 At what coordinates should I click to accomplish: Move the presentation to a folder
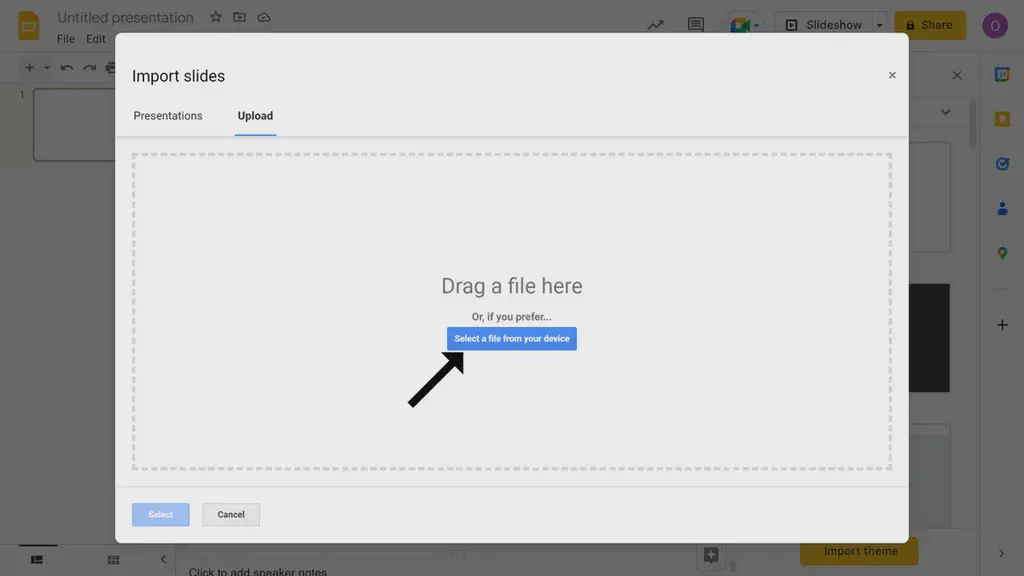tap(238, 17)
